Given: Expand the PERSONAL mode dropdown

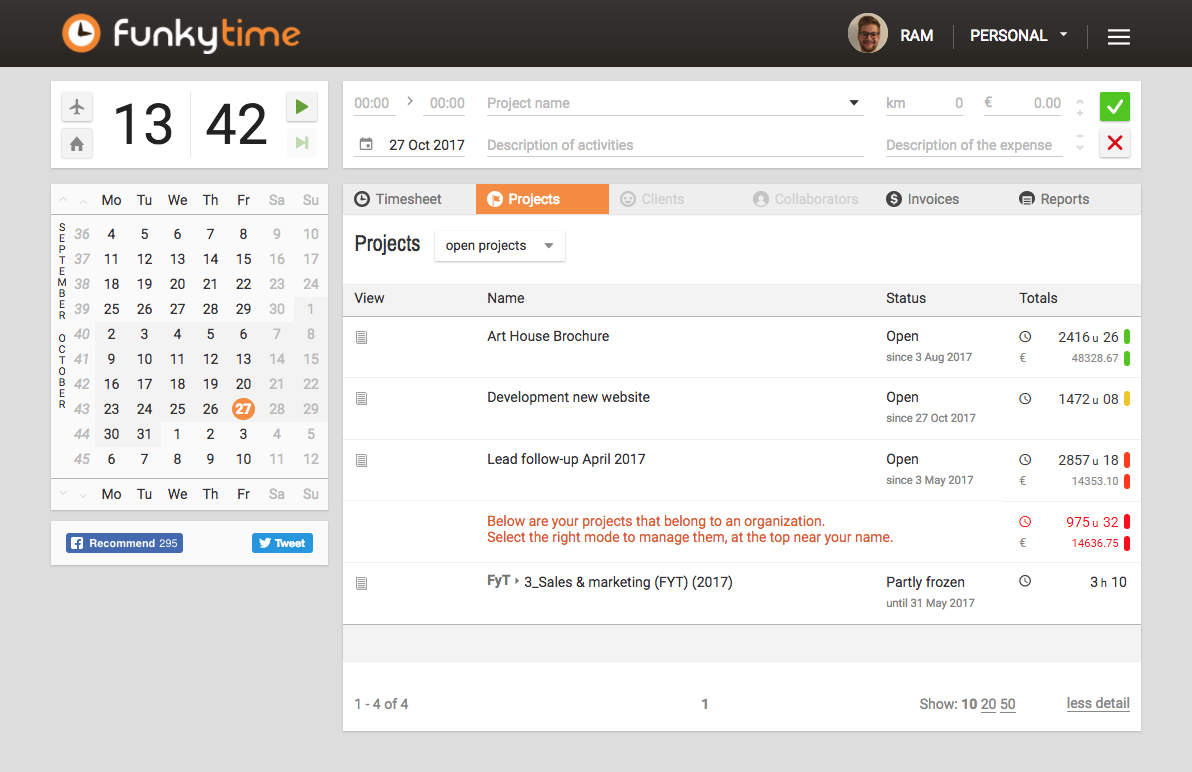Looking at the screenshot, I should [x=1019, y=36].
